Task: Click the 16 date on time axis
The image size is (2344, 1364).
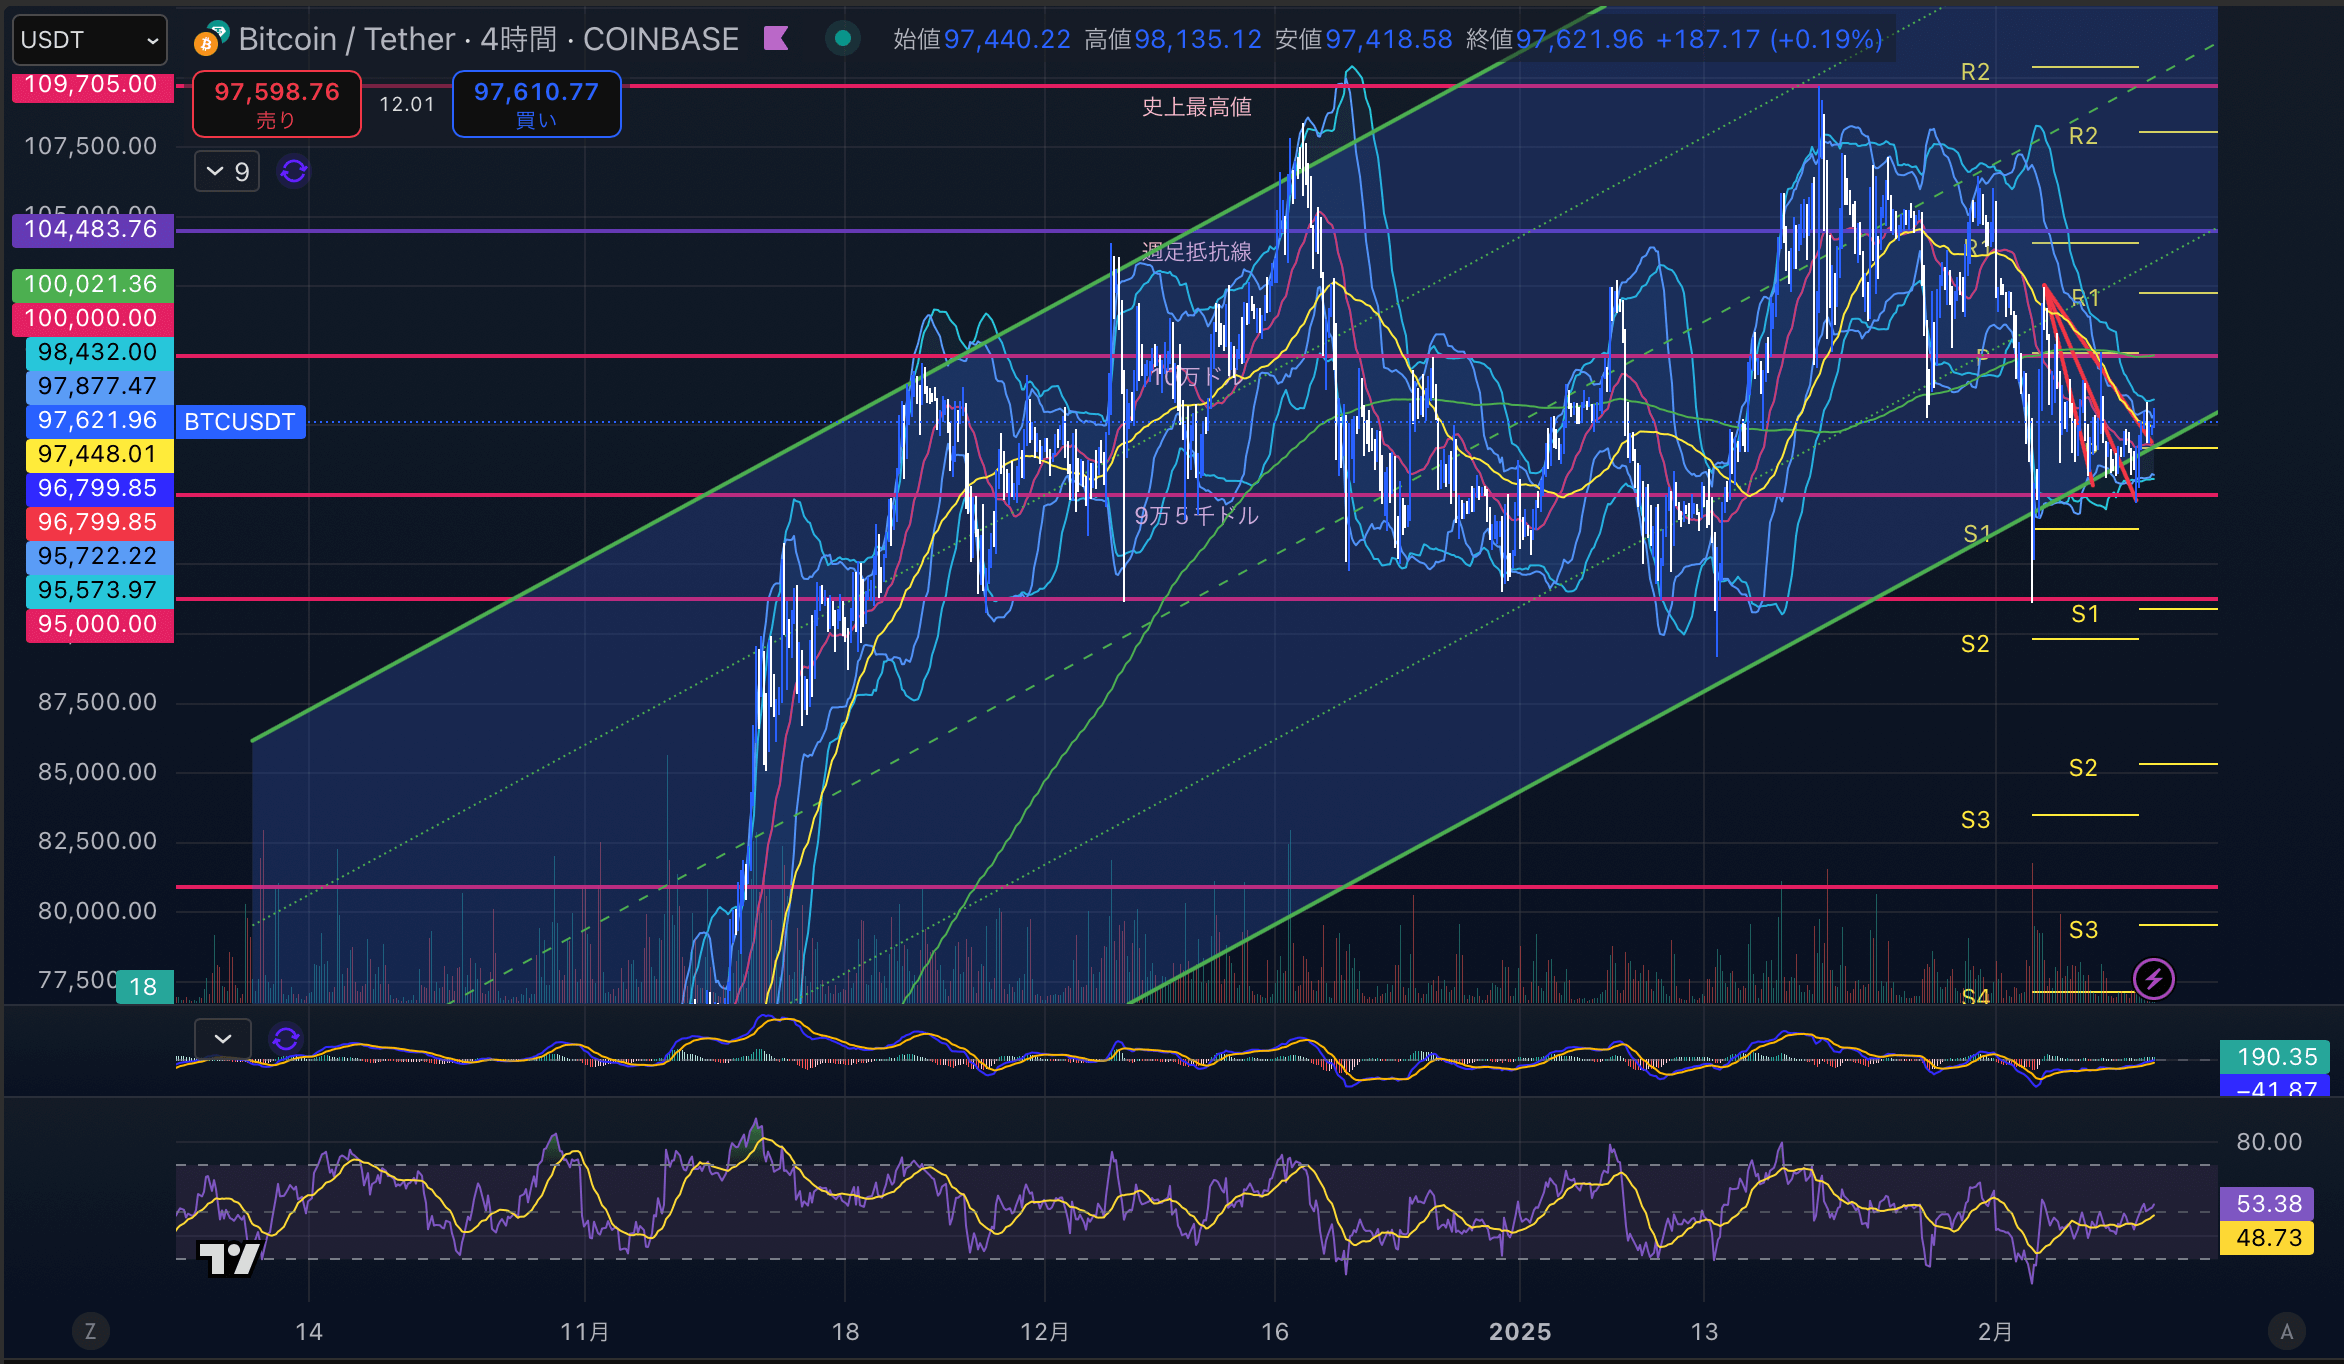Action: (1275, 1332)
